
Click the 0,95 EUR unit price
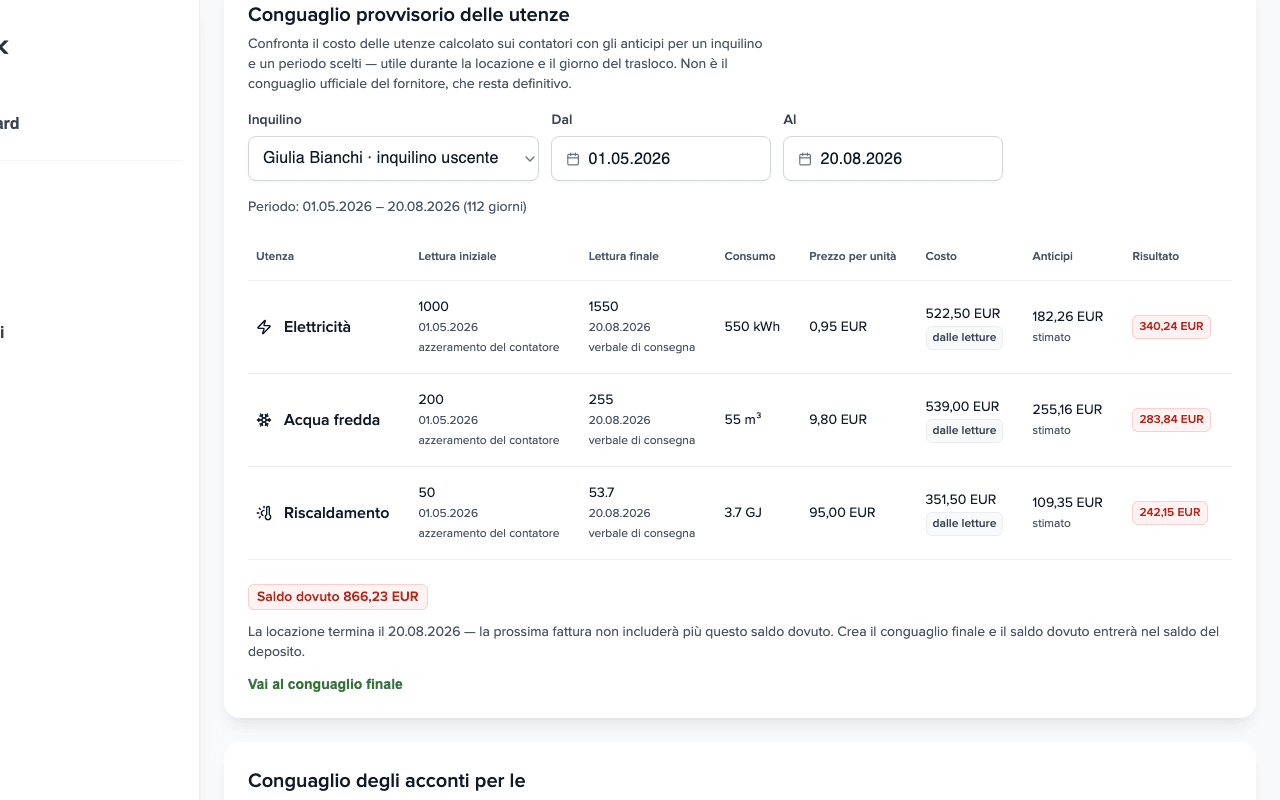838,327
